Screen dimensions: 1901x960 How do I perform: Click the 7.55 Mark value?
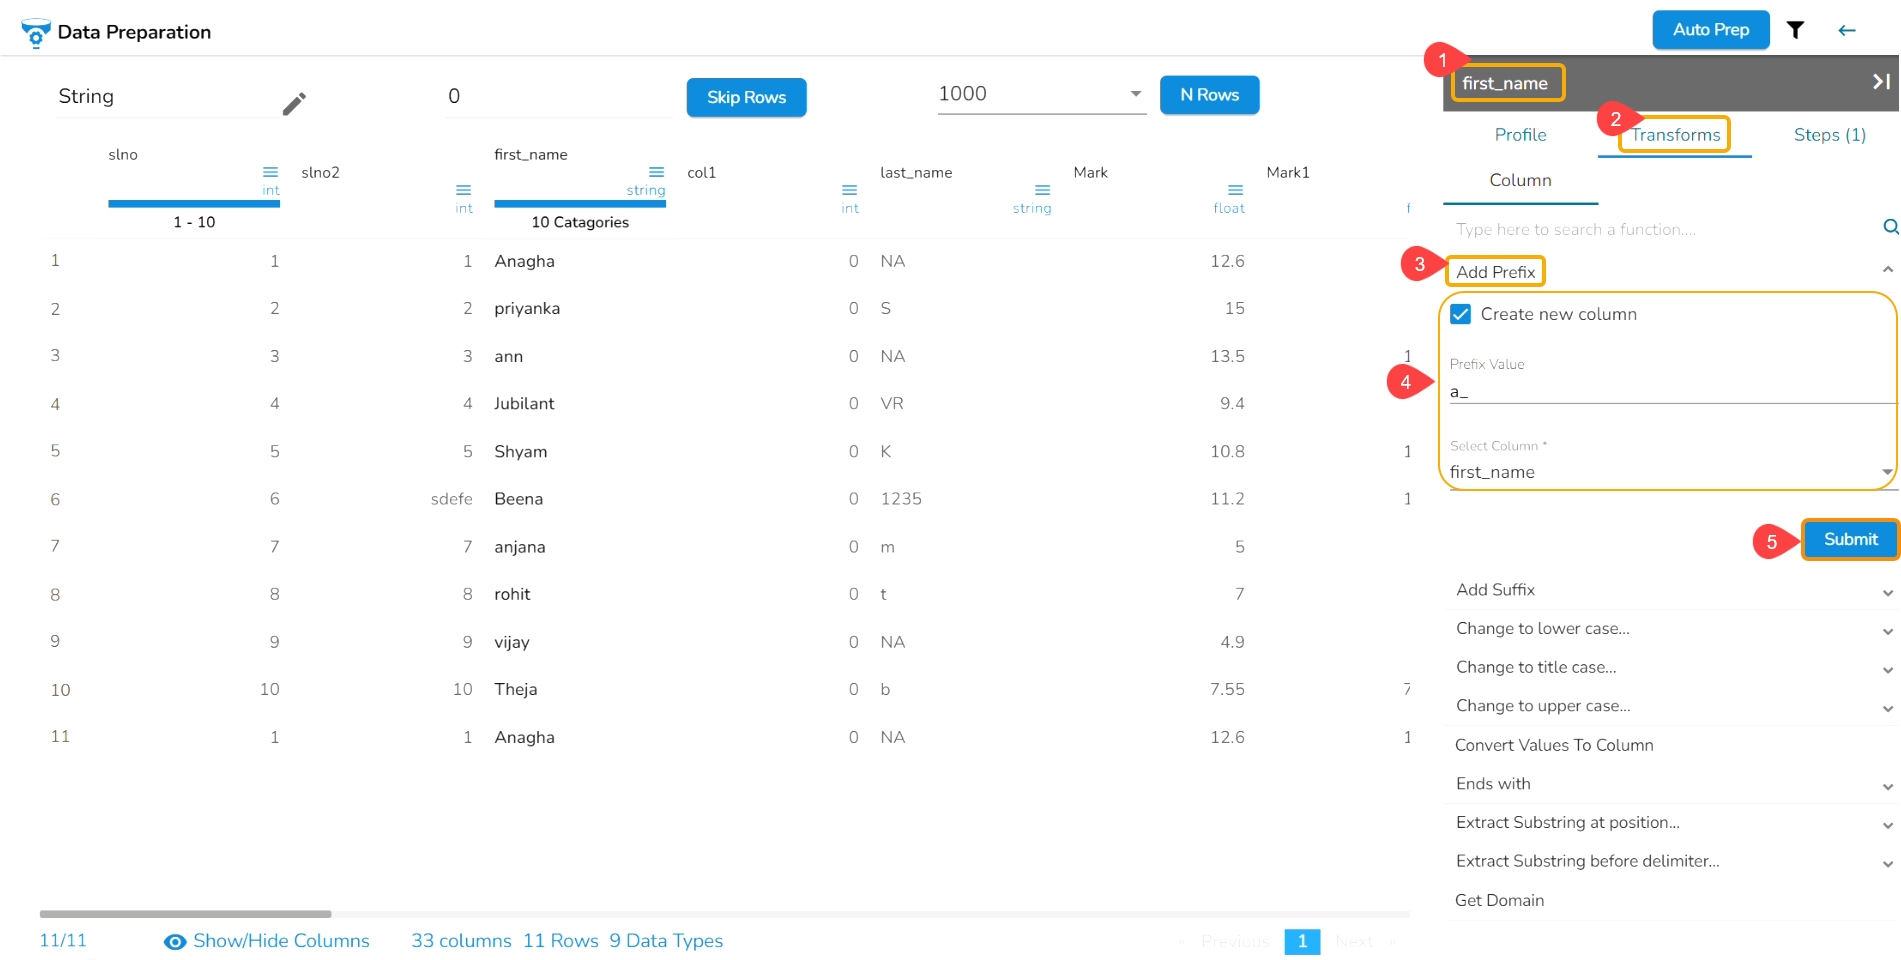click(x=1227, y=690)
